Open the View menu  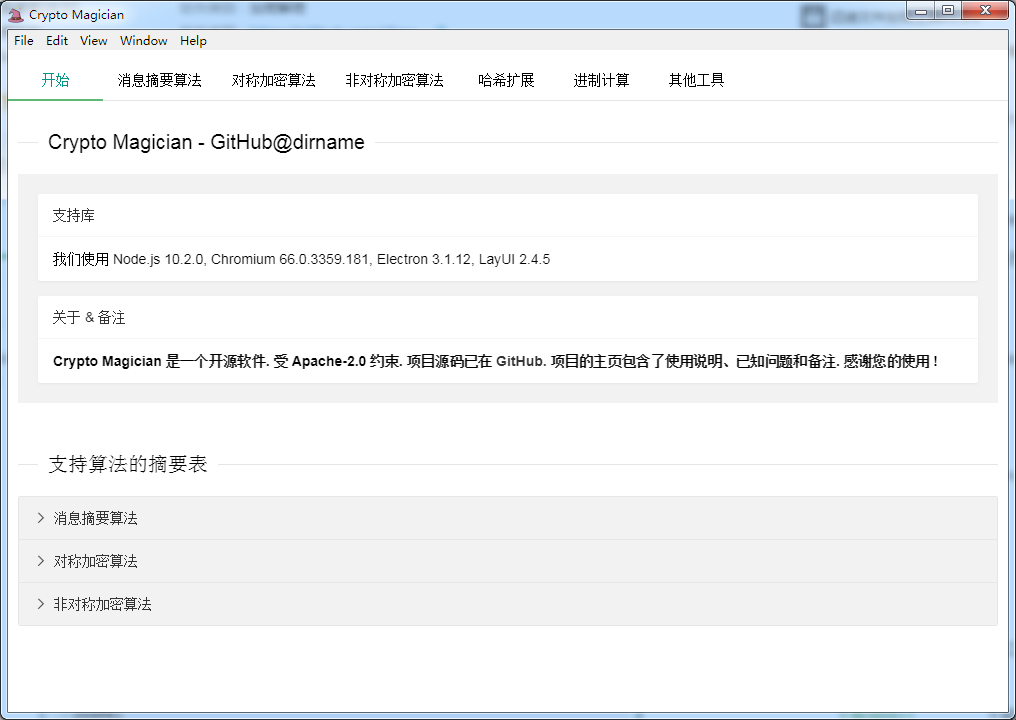tap(94, 40)
